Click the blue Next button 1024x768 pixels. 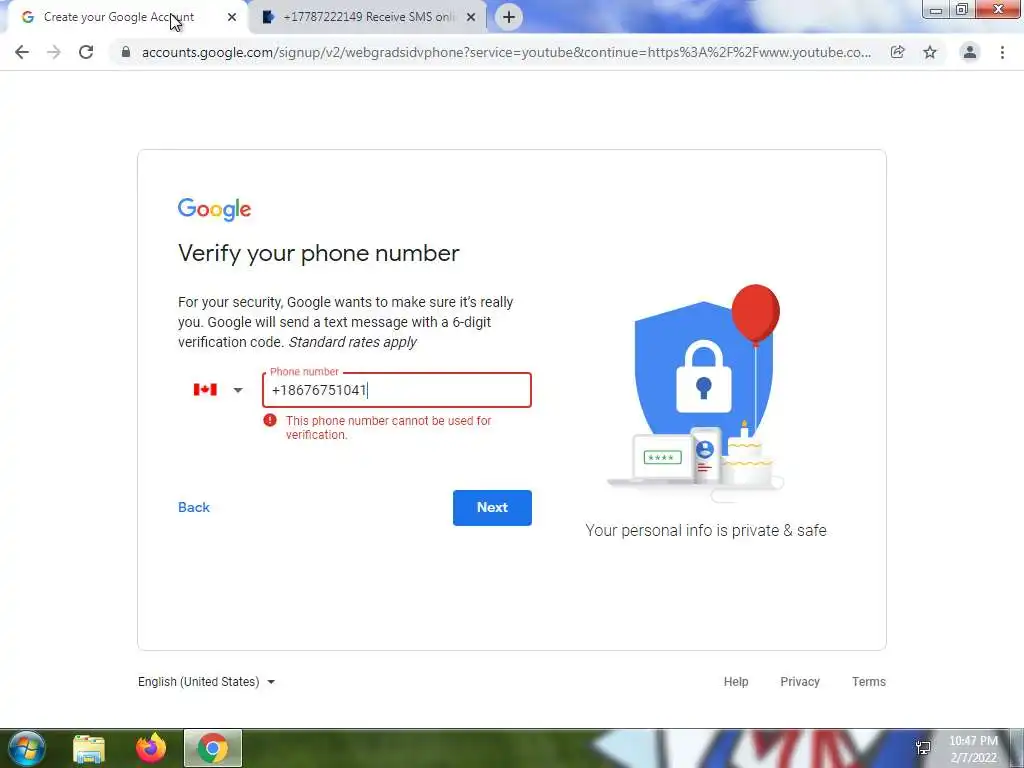pos(492,507)
